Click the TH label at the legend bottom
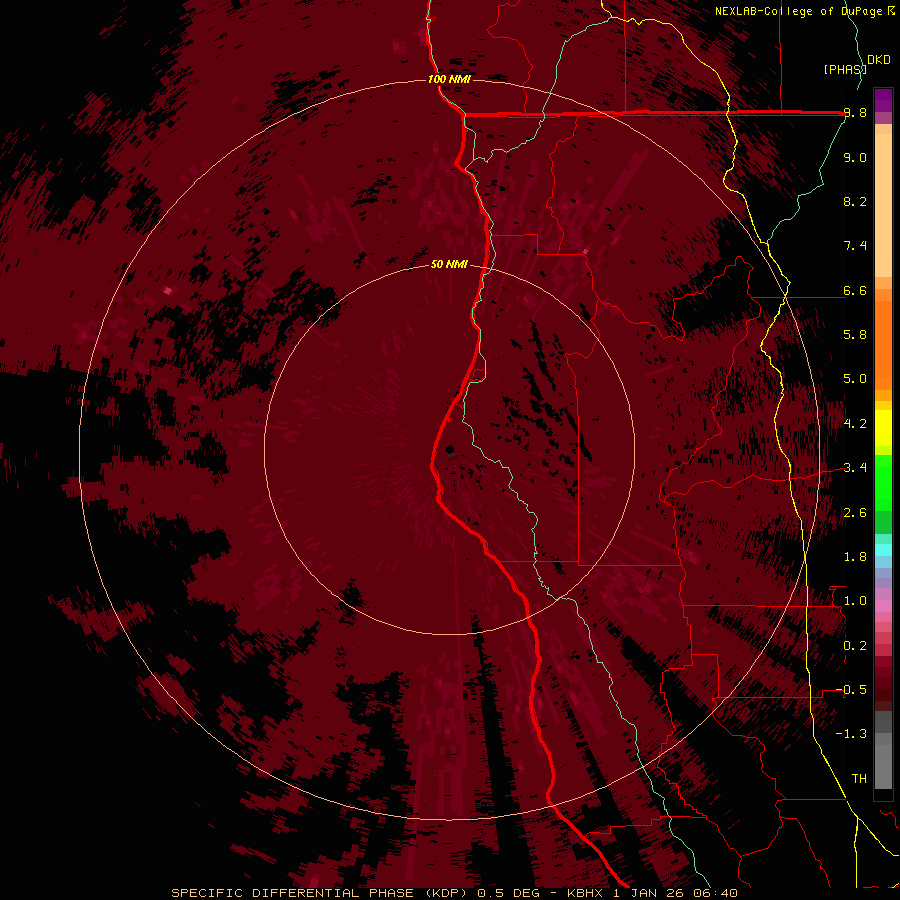This screenshot has height=900, width=900. [x=859, y=778]
